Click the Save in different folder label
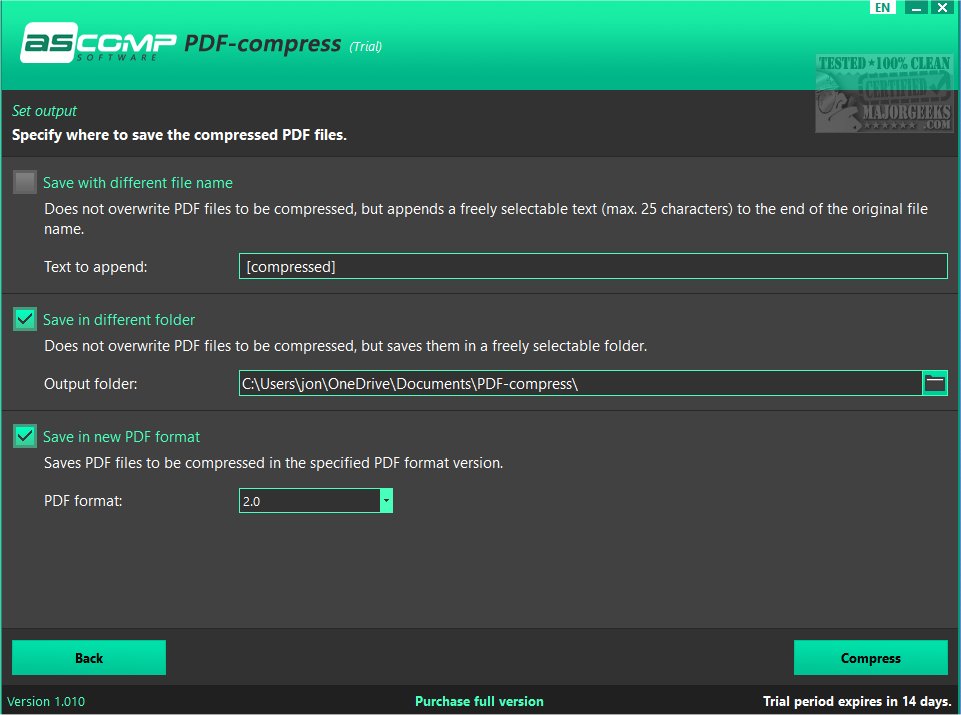This screenshot has height=715, width=961. coord(119,319)
